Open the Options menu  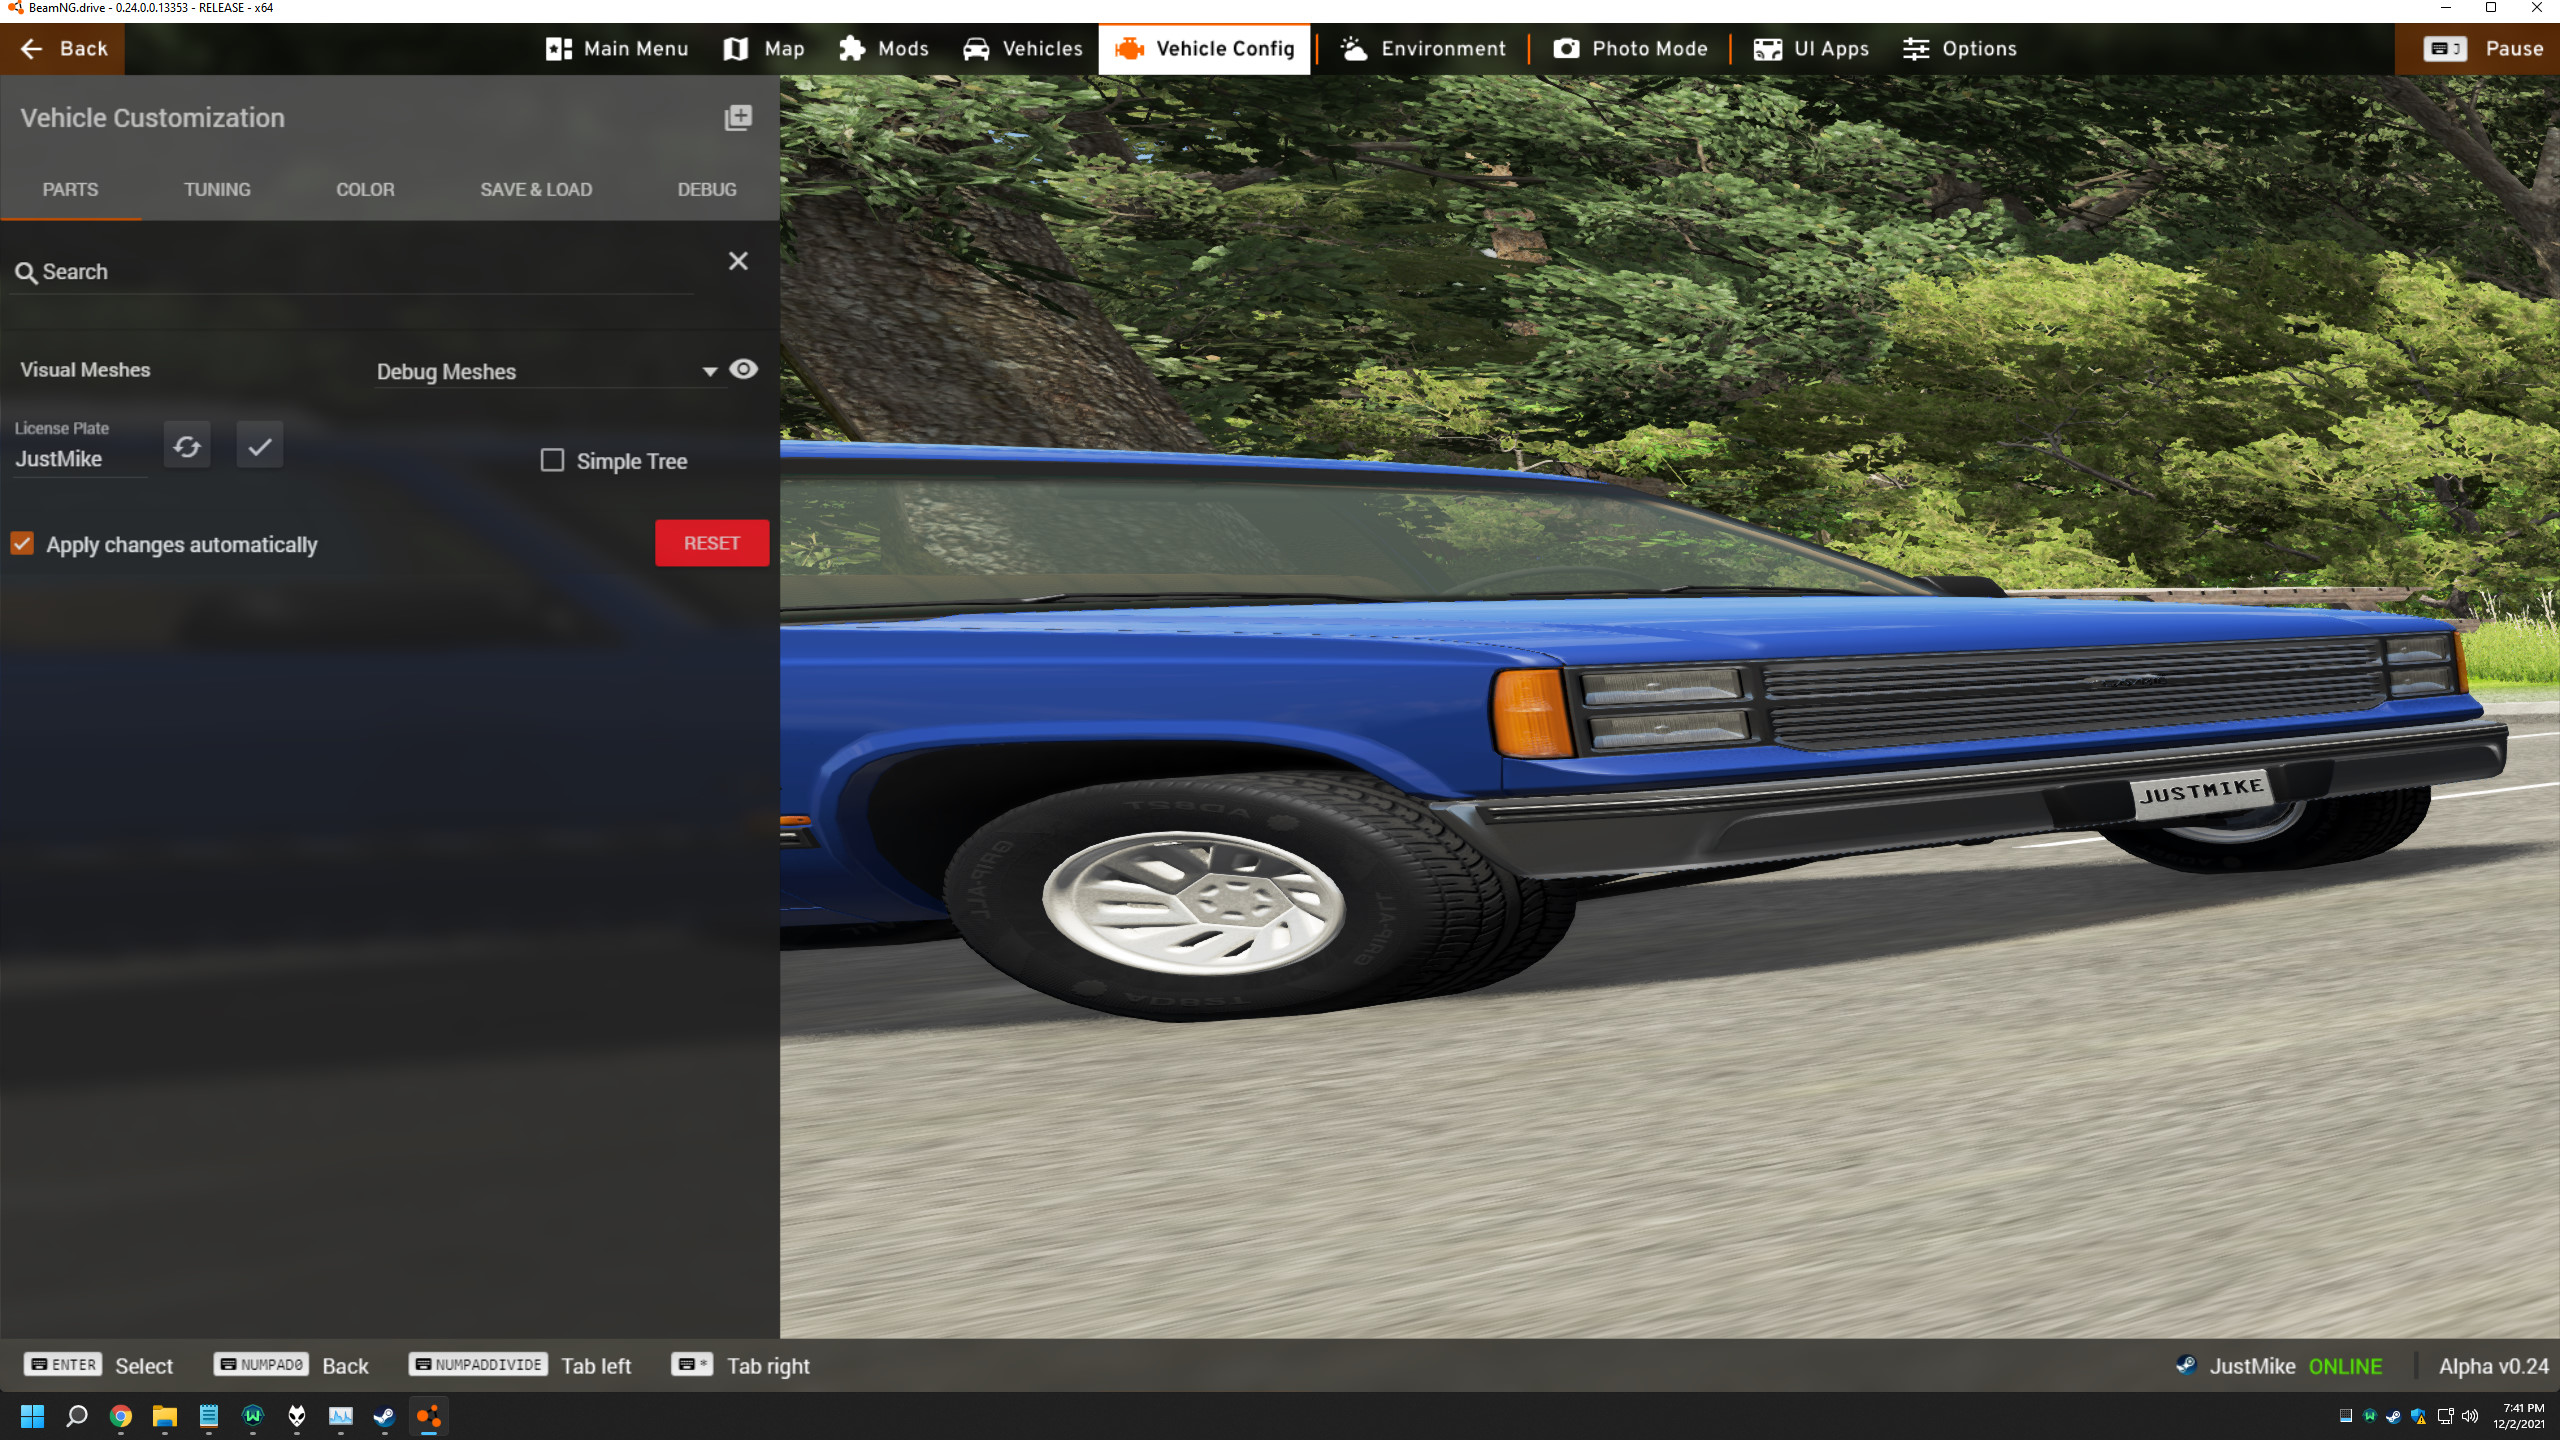click(x=1960, y=48)
